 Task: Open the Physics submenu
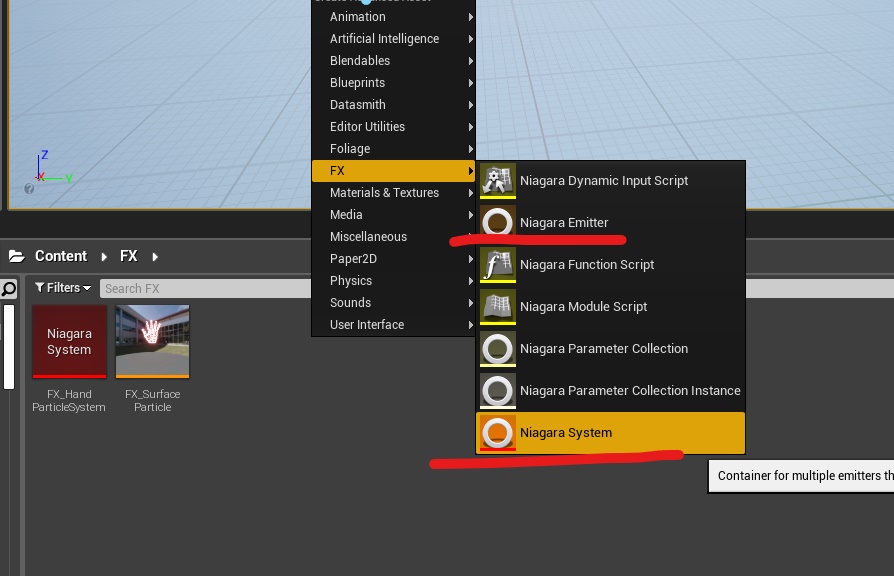coord(393,281)
